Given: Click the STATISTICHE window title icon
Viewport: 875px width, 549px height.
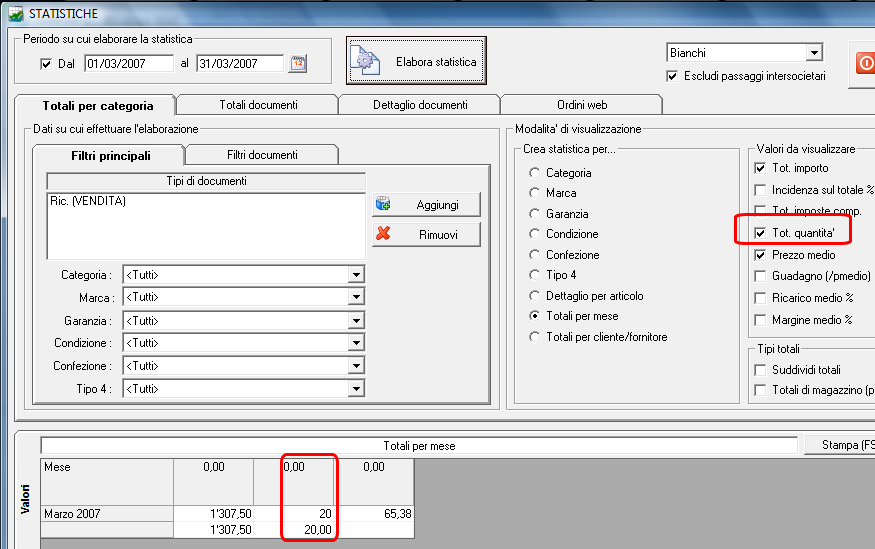Looking at the screenshot, I should tap(16, 13).
